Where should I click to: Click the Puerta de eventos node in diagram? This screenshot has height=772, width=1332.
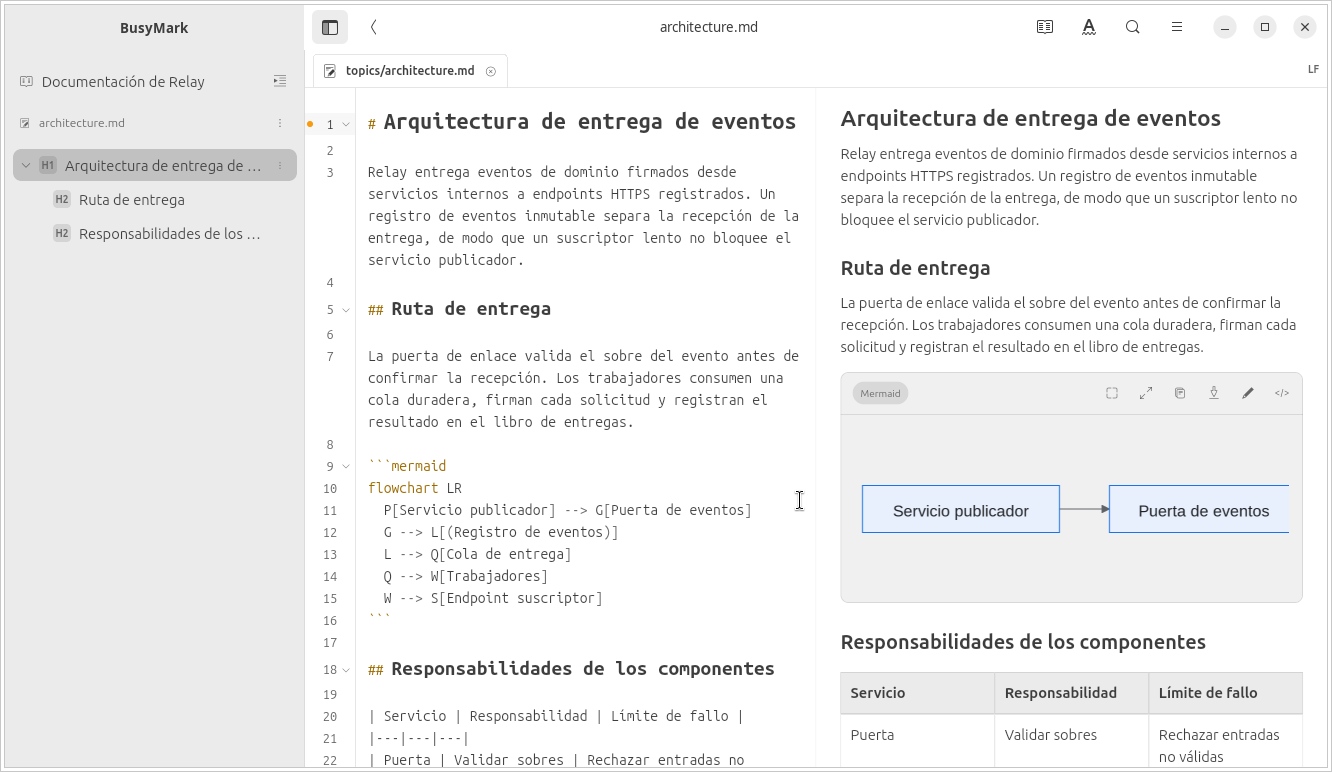(1199, 509)
